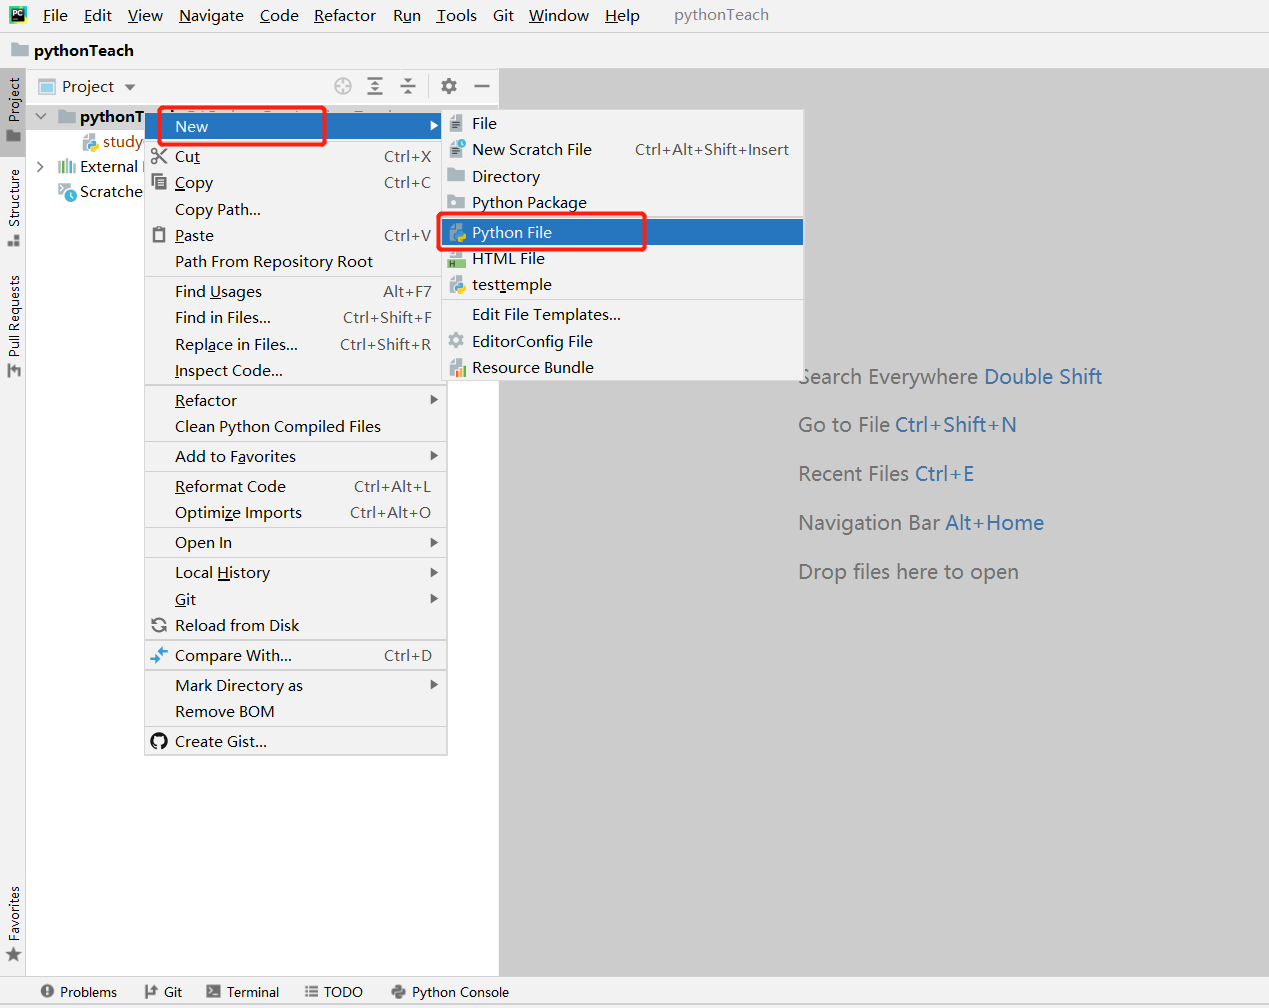
Task: Choose New Scratch File in submenu
Action: click(x=622, y=149)
